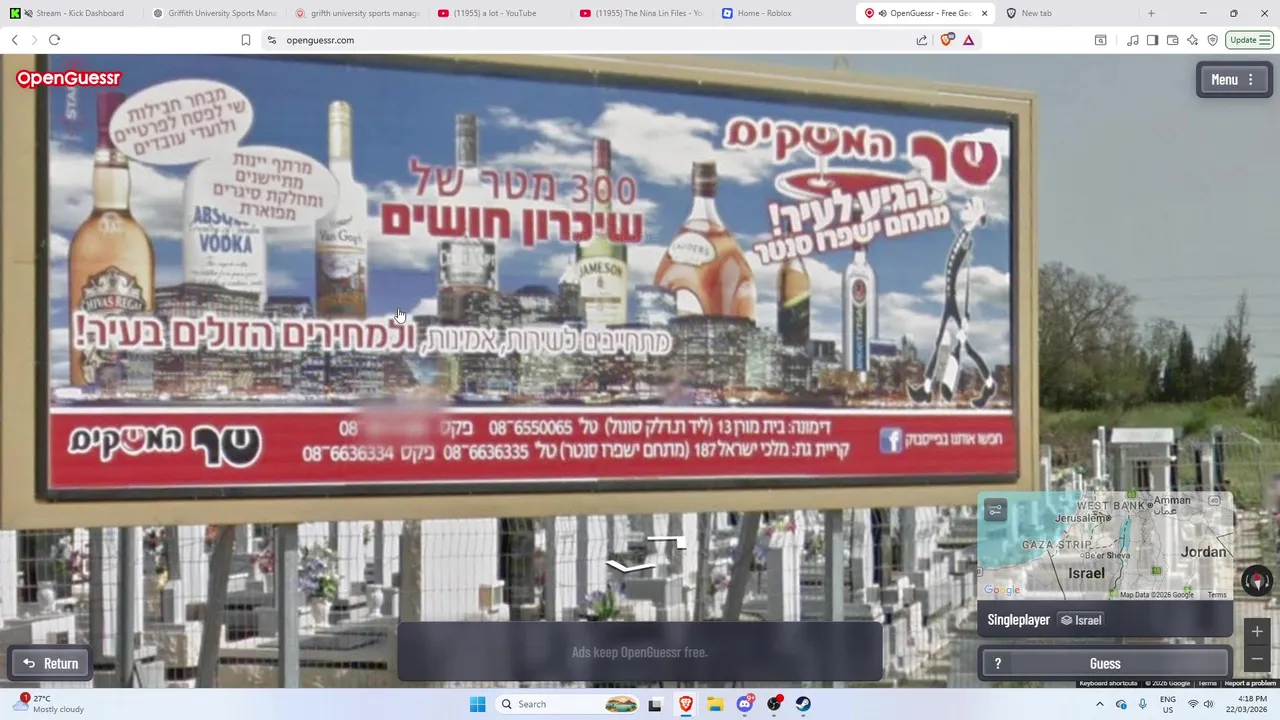Submit with the Guess button

1105,664
